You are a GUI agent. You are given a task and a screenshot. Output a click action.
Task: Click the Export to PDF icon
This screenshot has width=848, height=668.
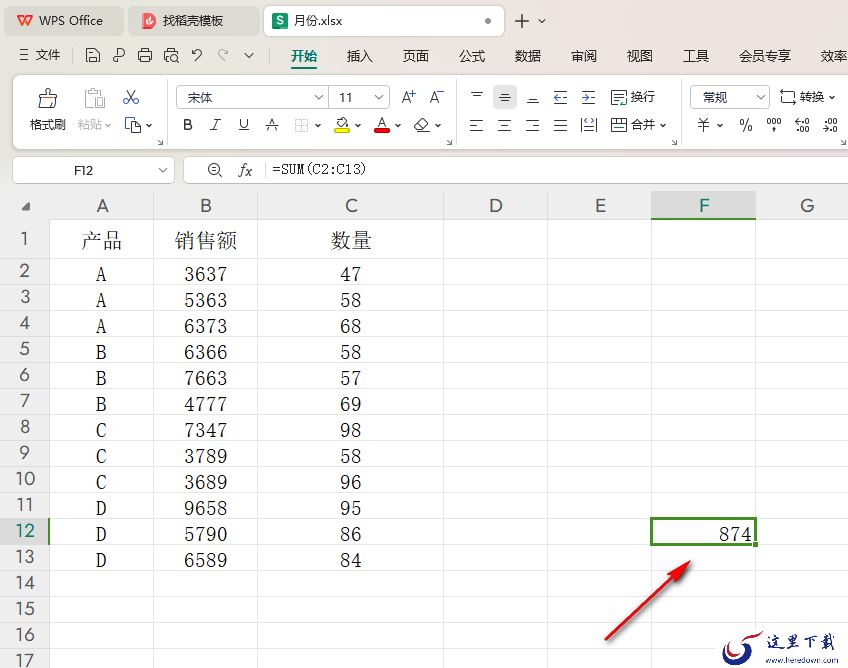pyautogui.click(x=118, y=55)
